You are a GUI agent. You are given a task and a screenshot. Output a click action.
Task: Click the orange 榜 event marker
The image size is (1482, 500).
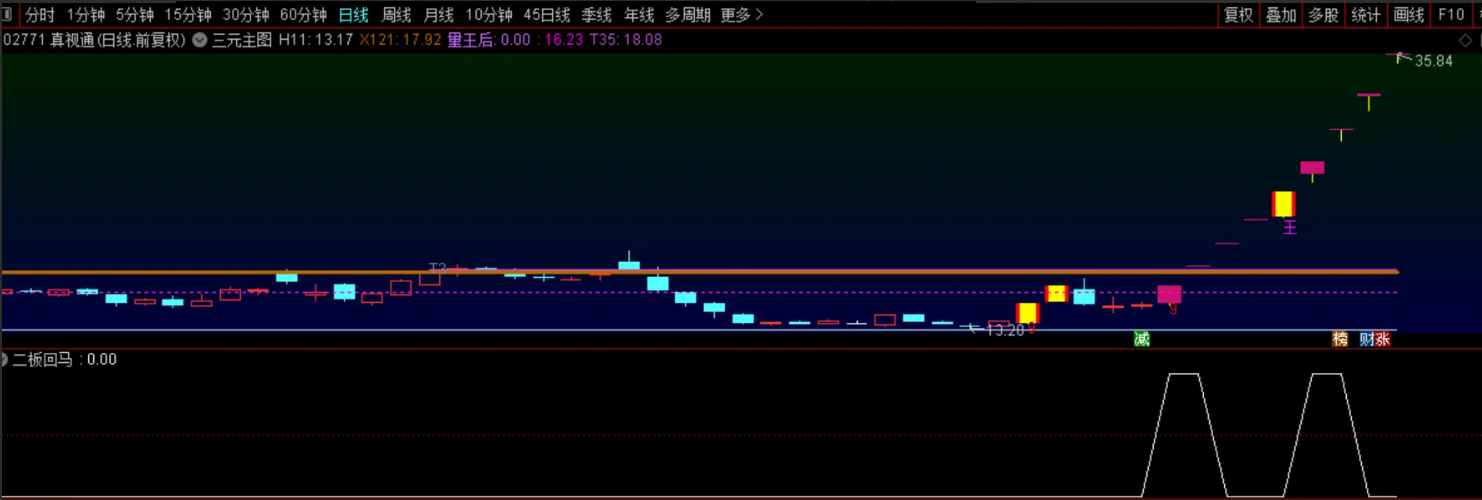pyautogui.click(x=1340, y=339)
